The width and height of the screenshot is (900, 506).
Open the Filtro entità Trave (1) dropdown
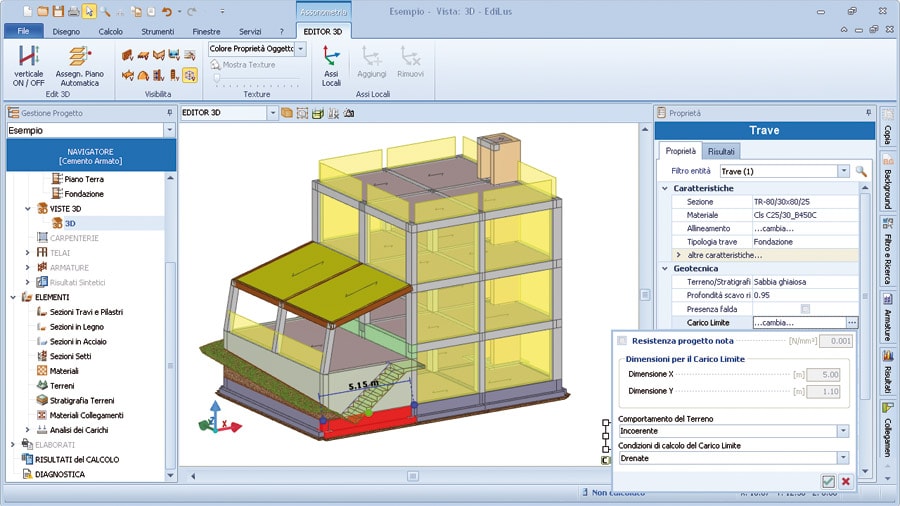pyautogui.click(x=843, y=171)
